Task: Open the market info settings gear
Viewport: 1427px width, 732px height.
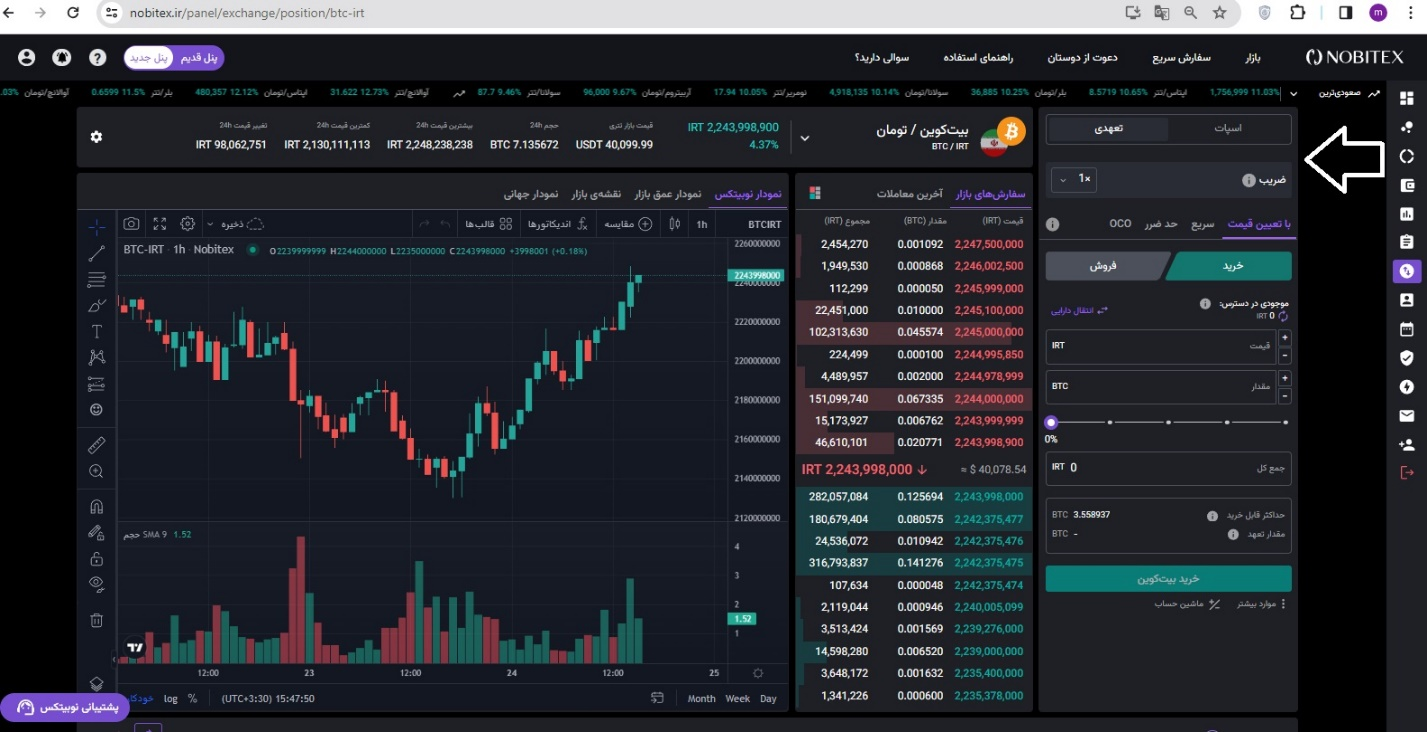Action: 96,136
